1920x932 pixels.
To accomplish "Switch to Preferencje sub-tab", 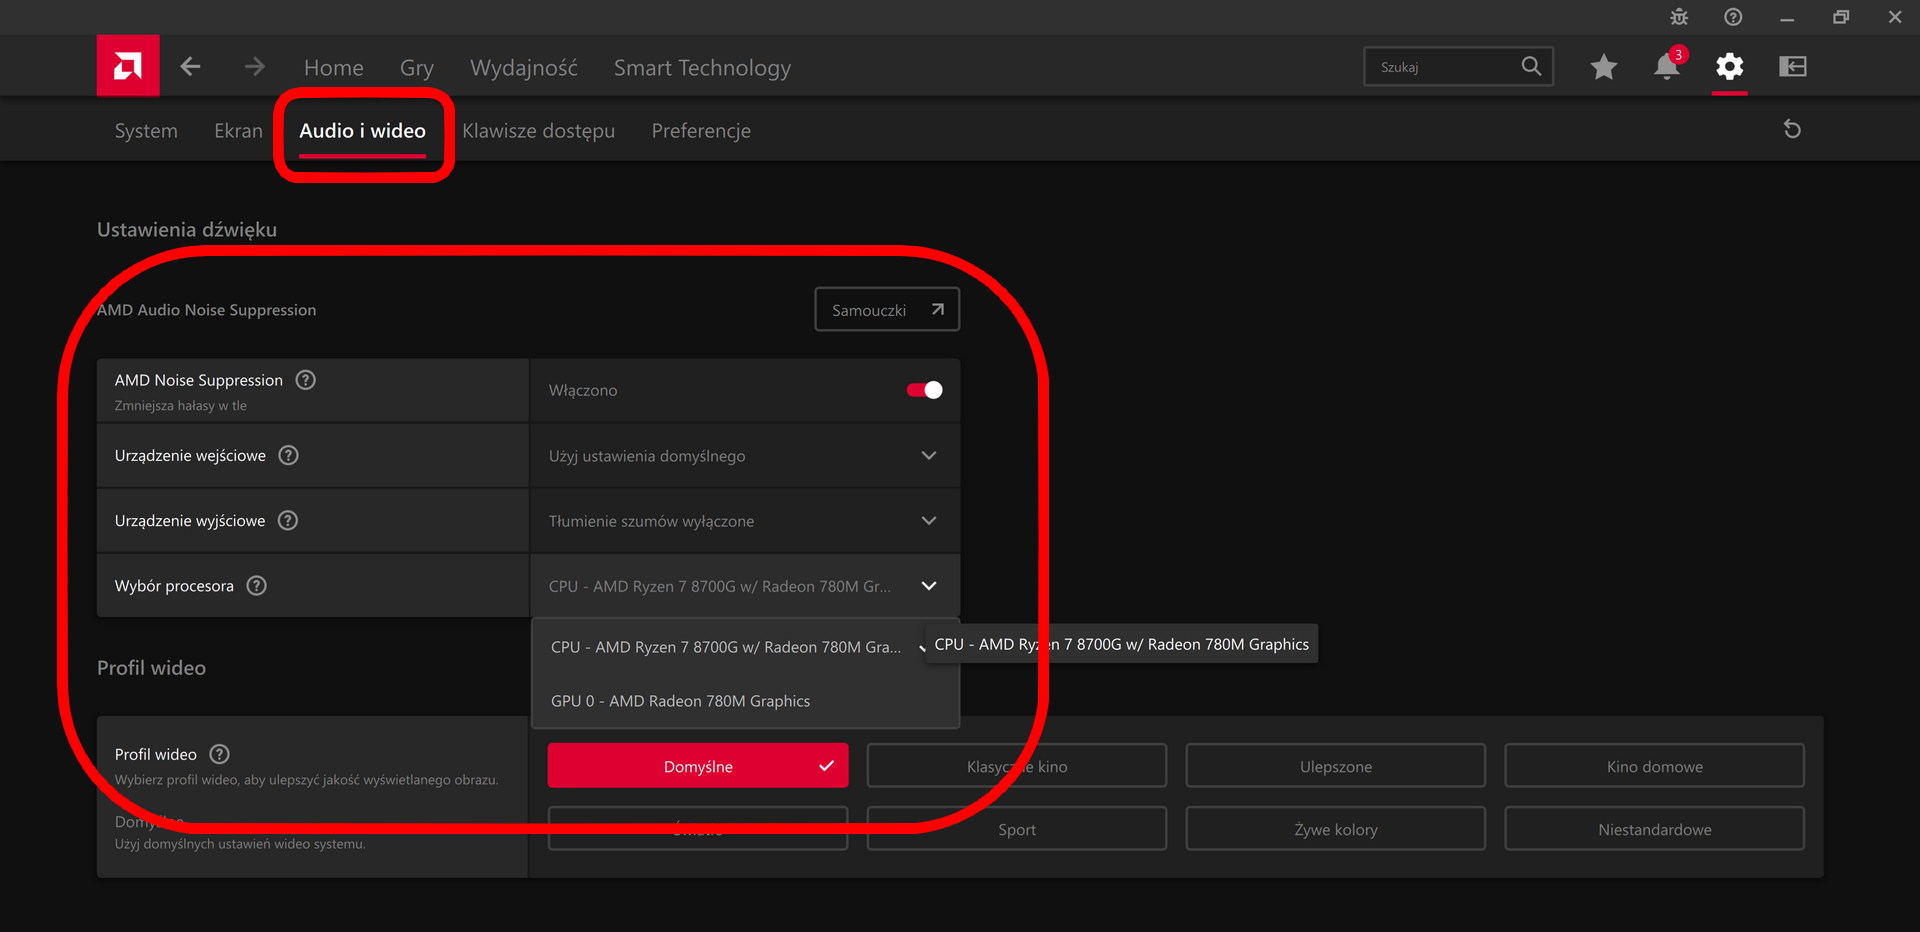I will tap(701, 131).
